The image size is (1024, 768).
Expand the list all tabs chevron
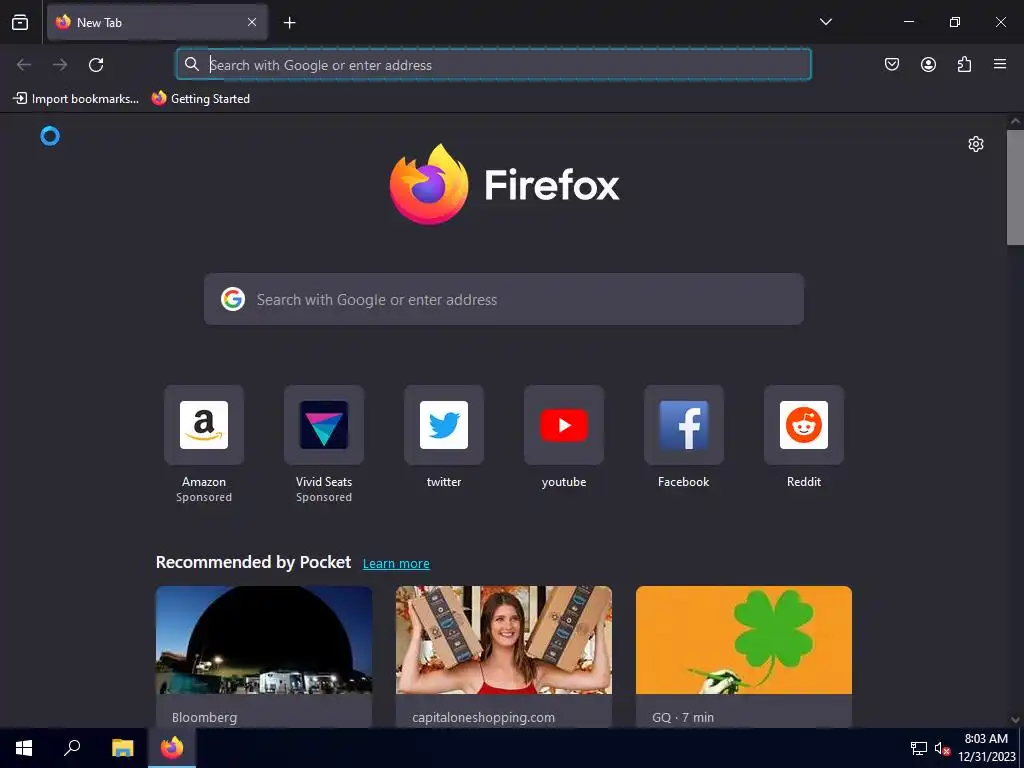click(x=825, y=22)
